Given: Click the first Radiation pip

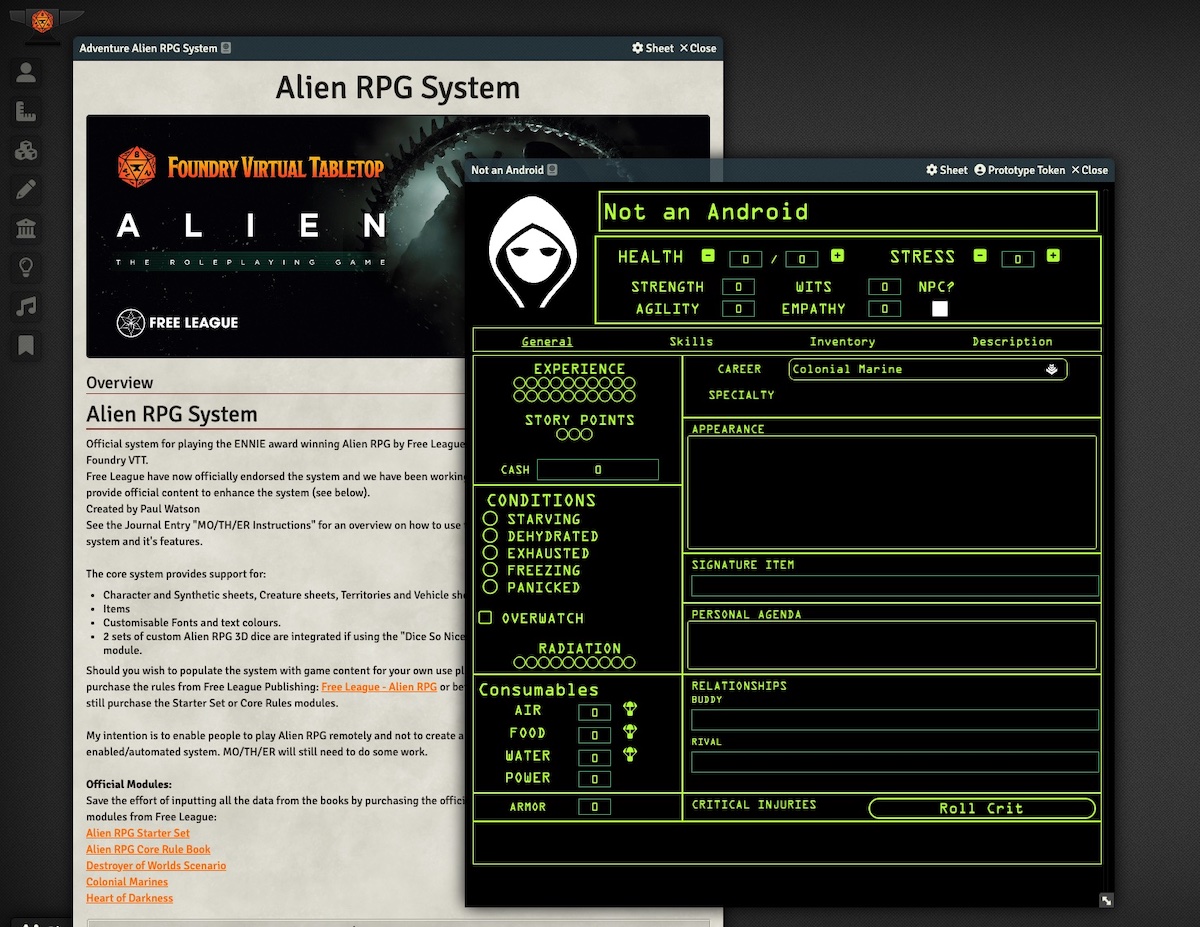Looking at the screenshot, I should [519, 662].
